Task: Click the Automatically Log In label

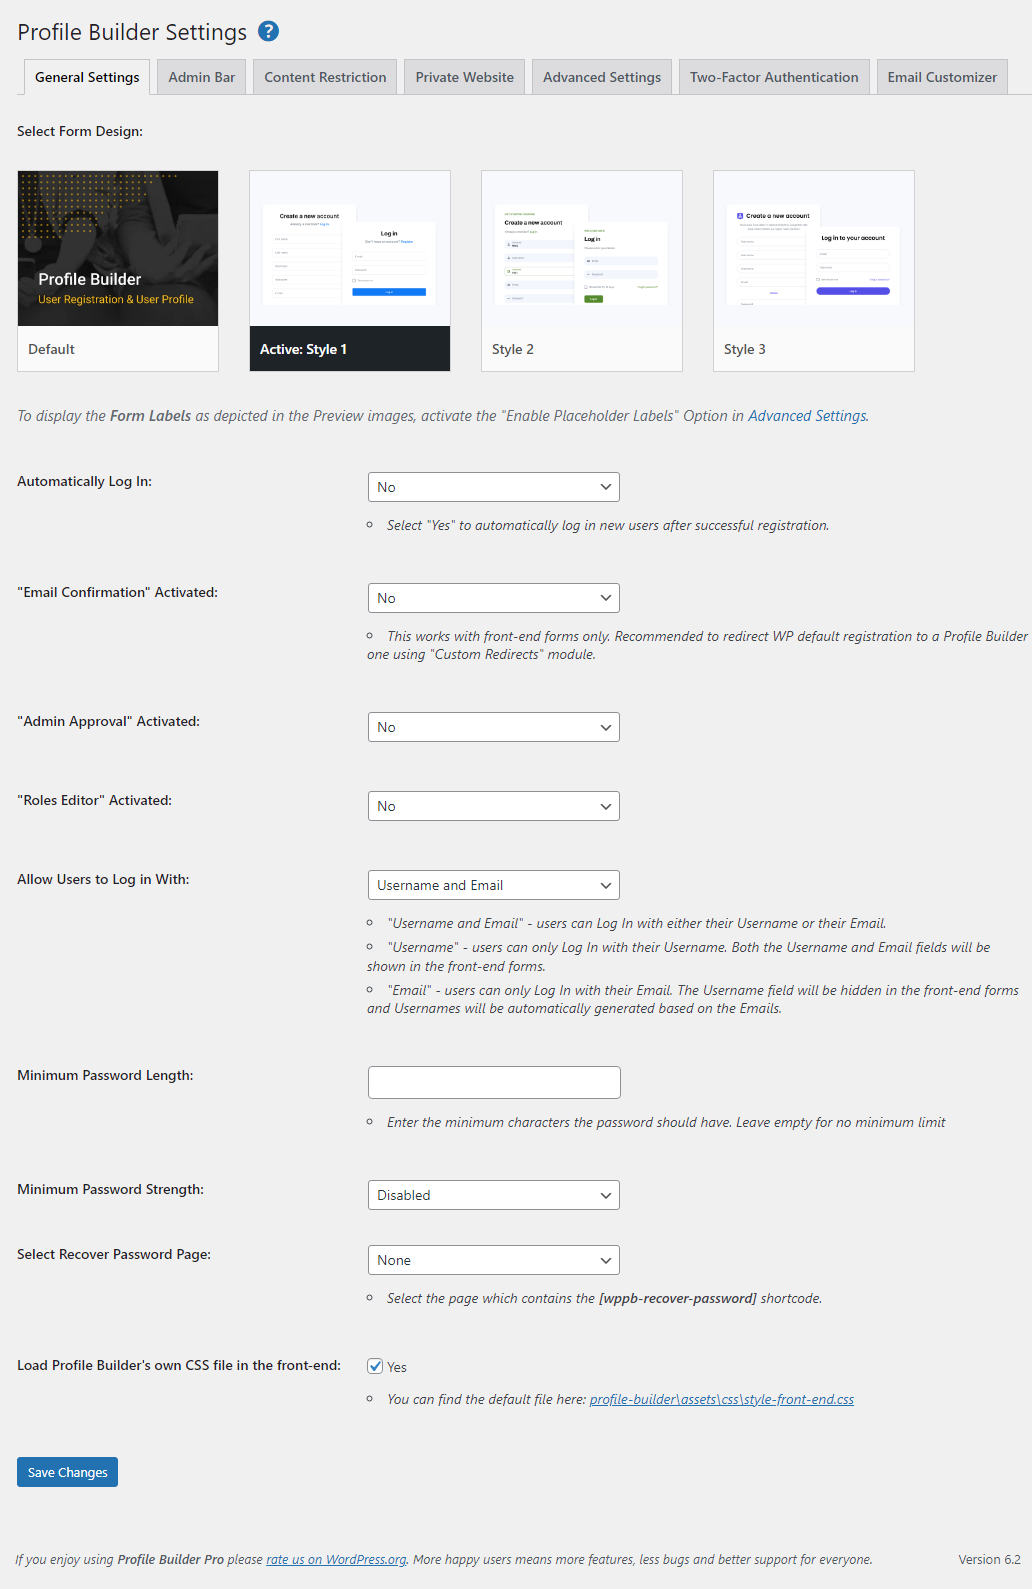Action: 85,481
